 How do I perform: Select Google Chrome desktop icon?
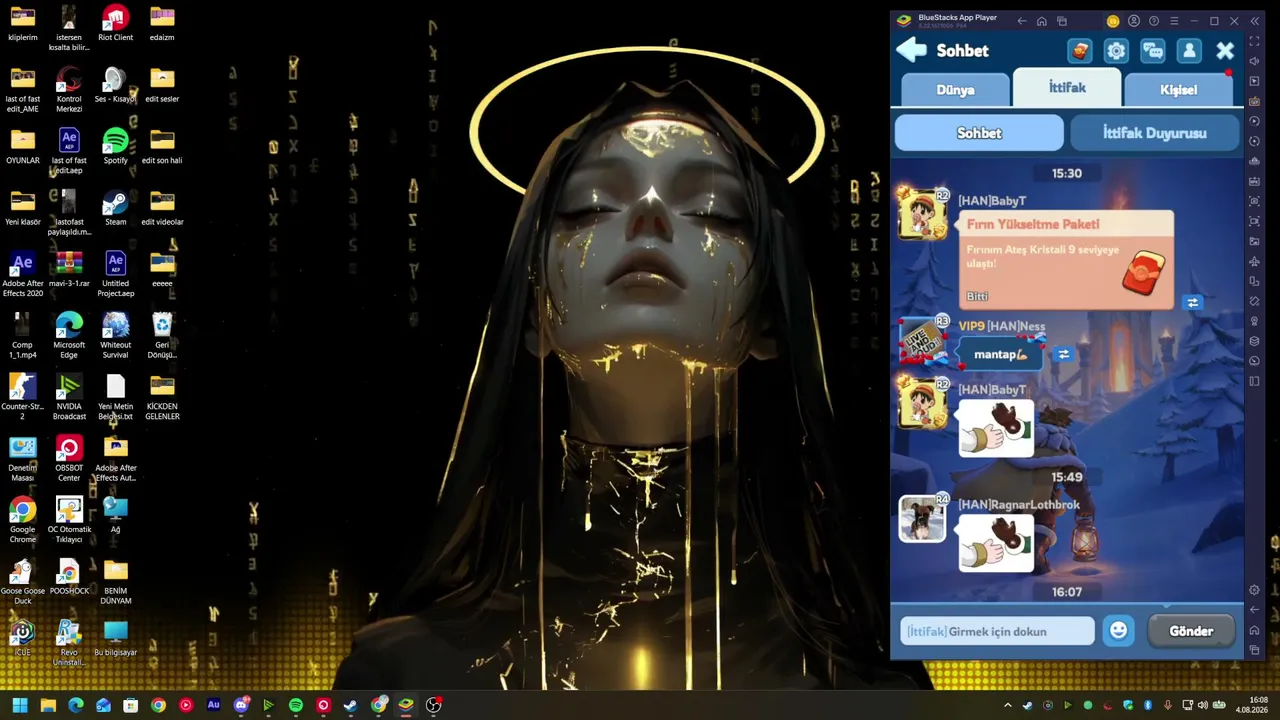pos(22,520)
